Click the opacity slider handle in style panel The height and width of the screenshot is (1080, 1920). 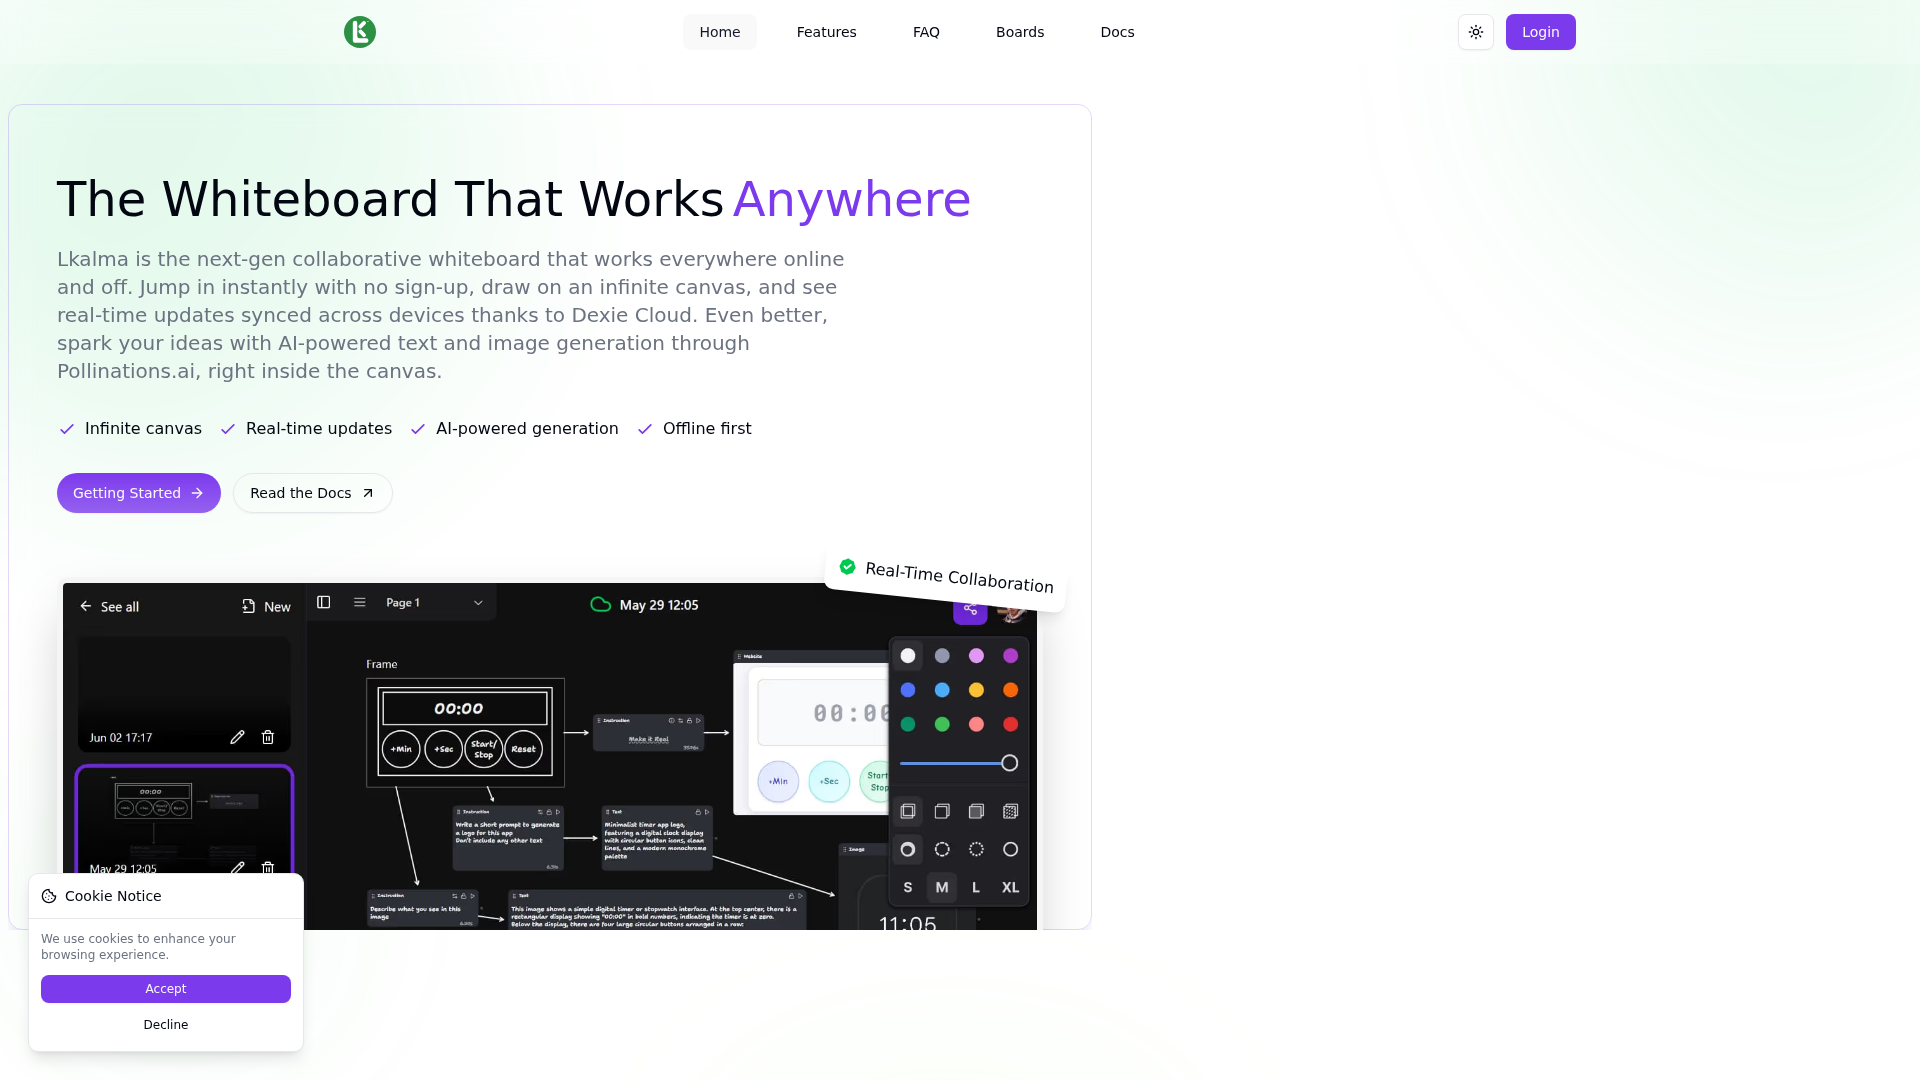(1010, 763)
